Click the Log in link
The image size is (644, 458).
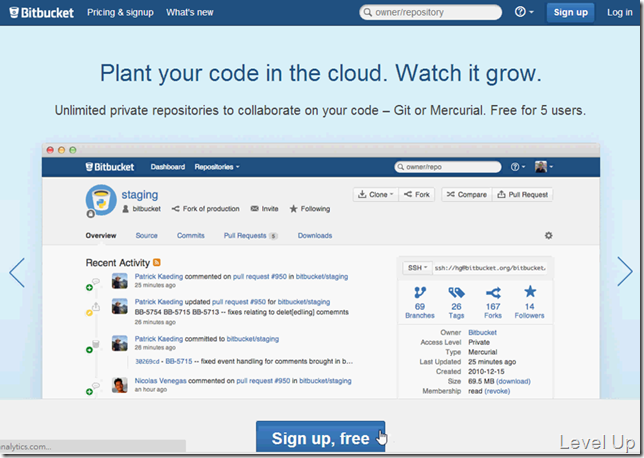[620, 12]
